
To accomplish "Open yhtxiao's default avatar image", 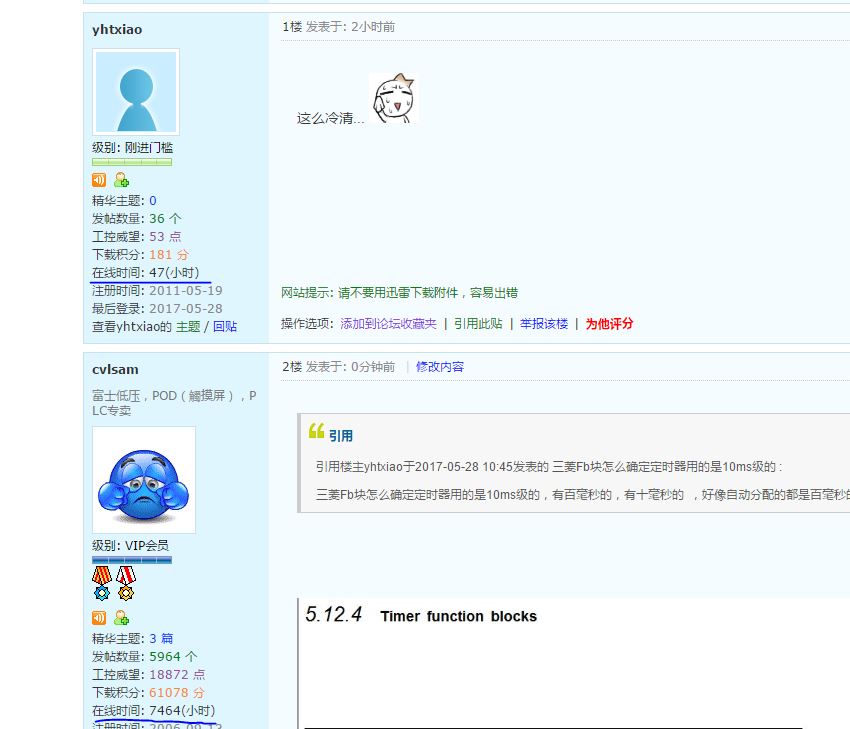I will coord(135,92).
